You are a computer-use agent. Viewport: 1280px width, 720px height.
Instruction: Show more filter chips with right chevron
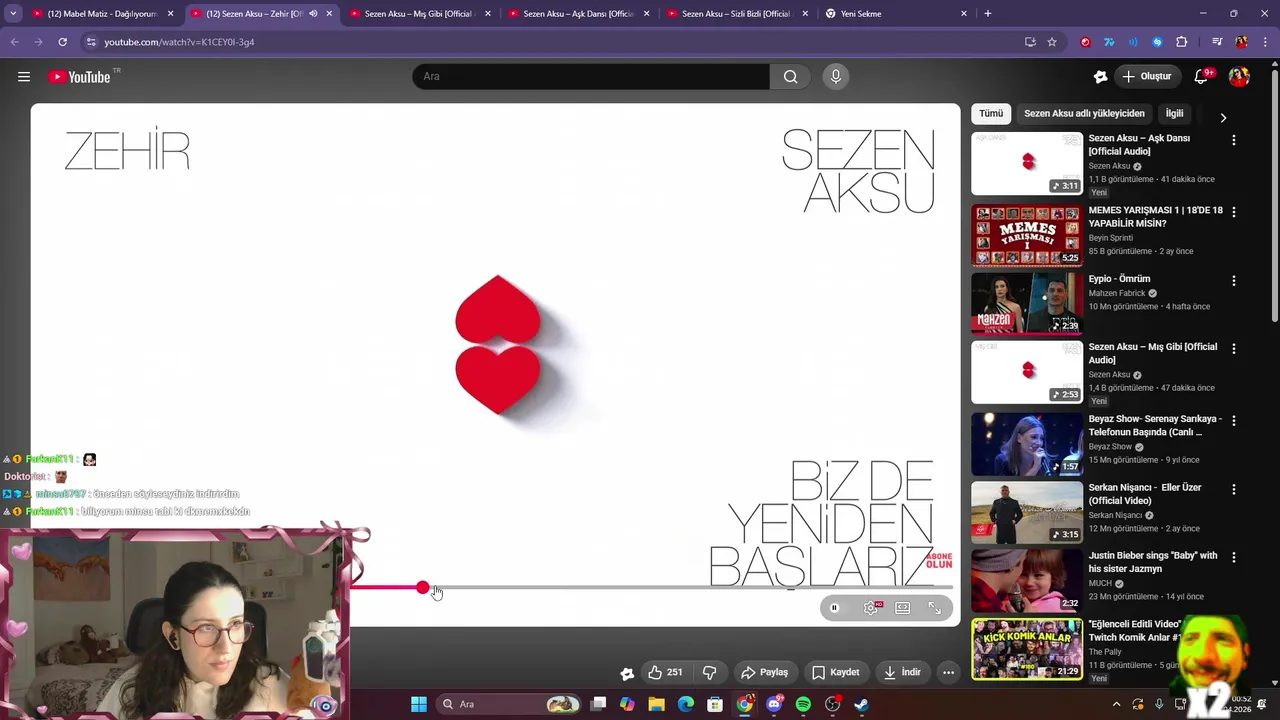coord(1223,118)
